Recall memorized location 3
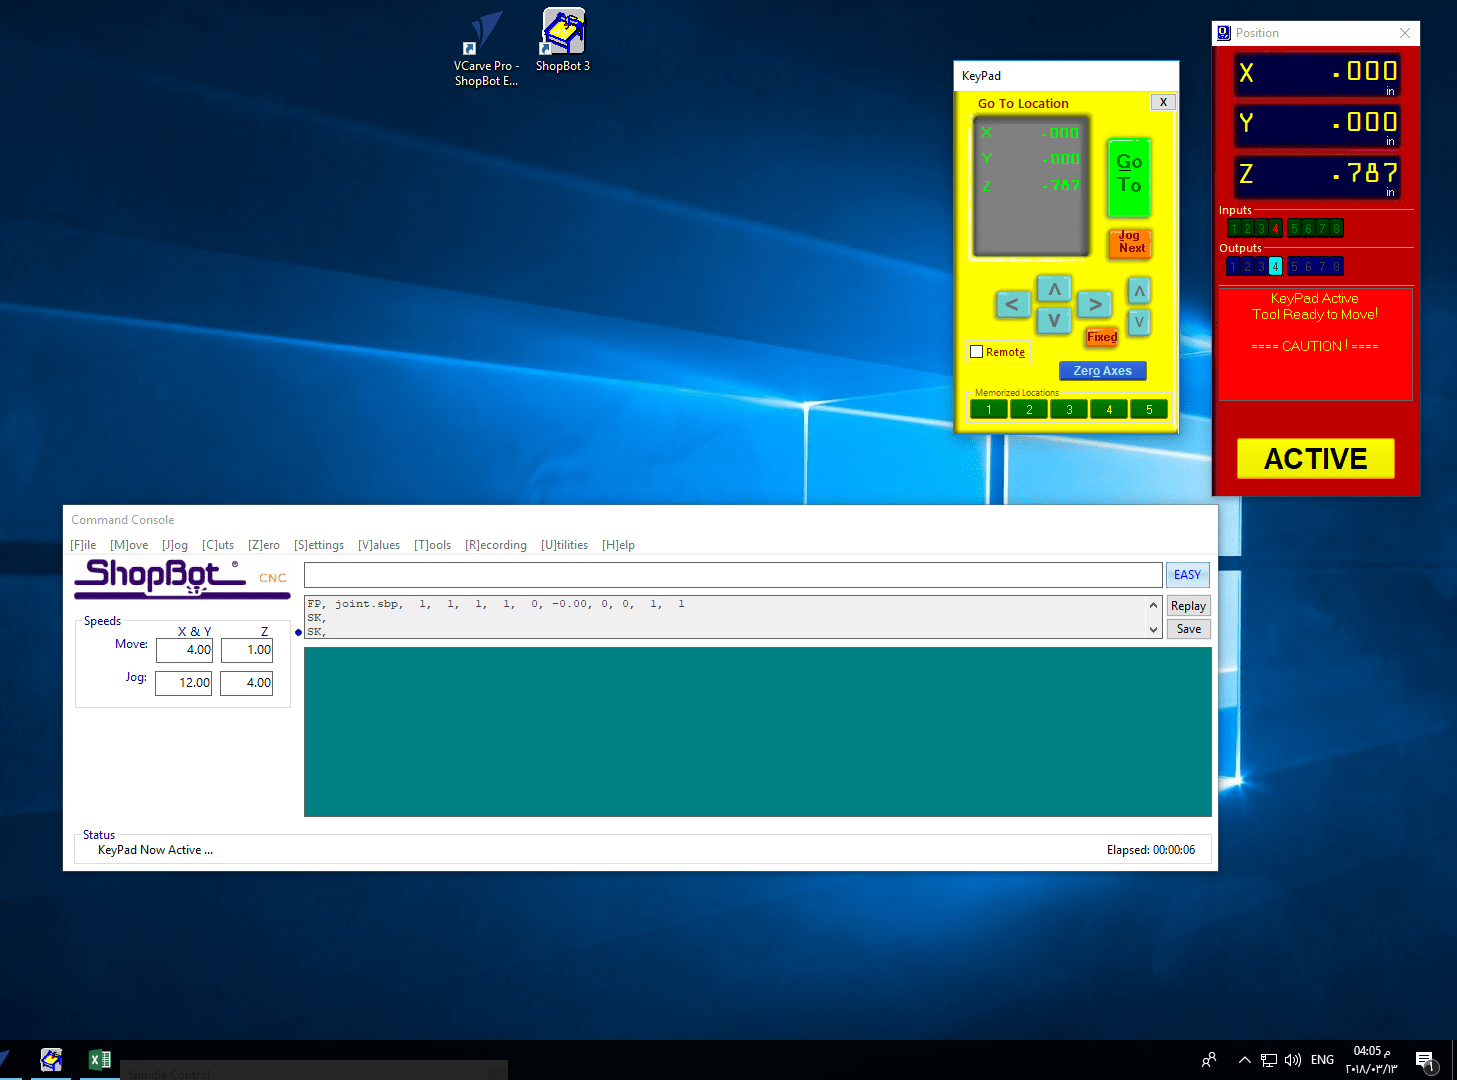 click(x=1069, y=409)
